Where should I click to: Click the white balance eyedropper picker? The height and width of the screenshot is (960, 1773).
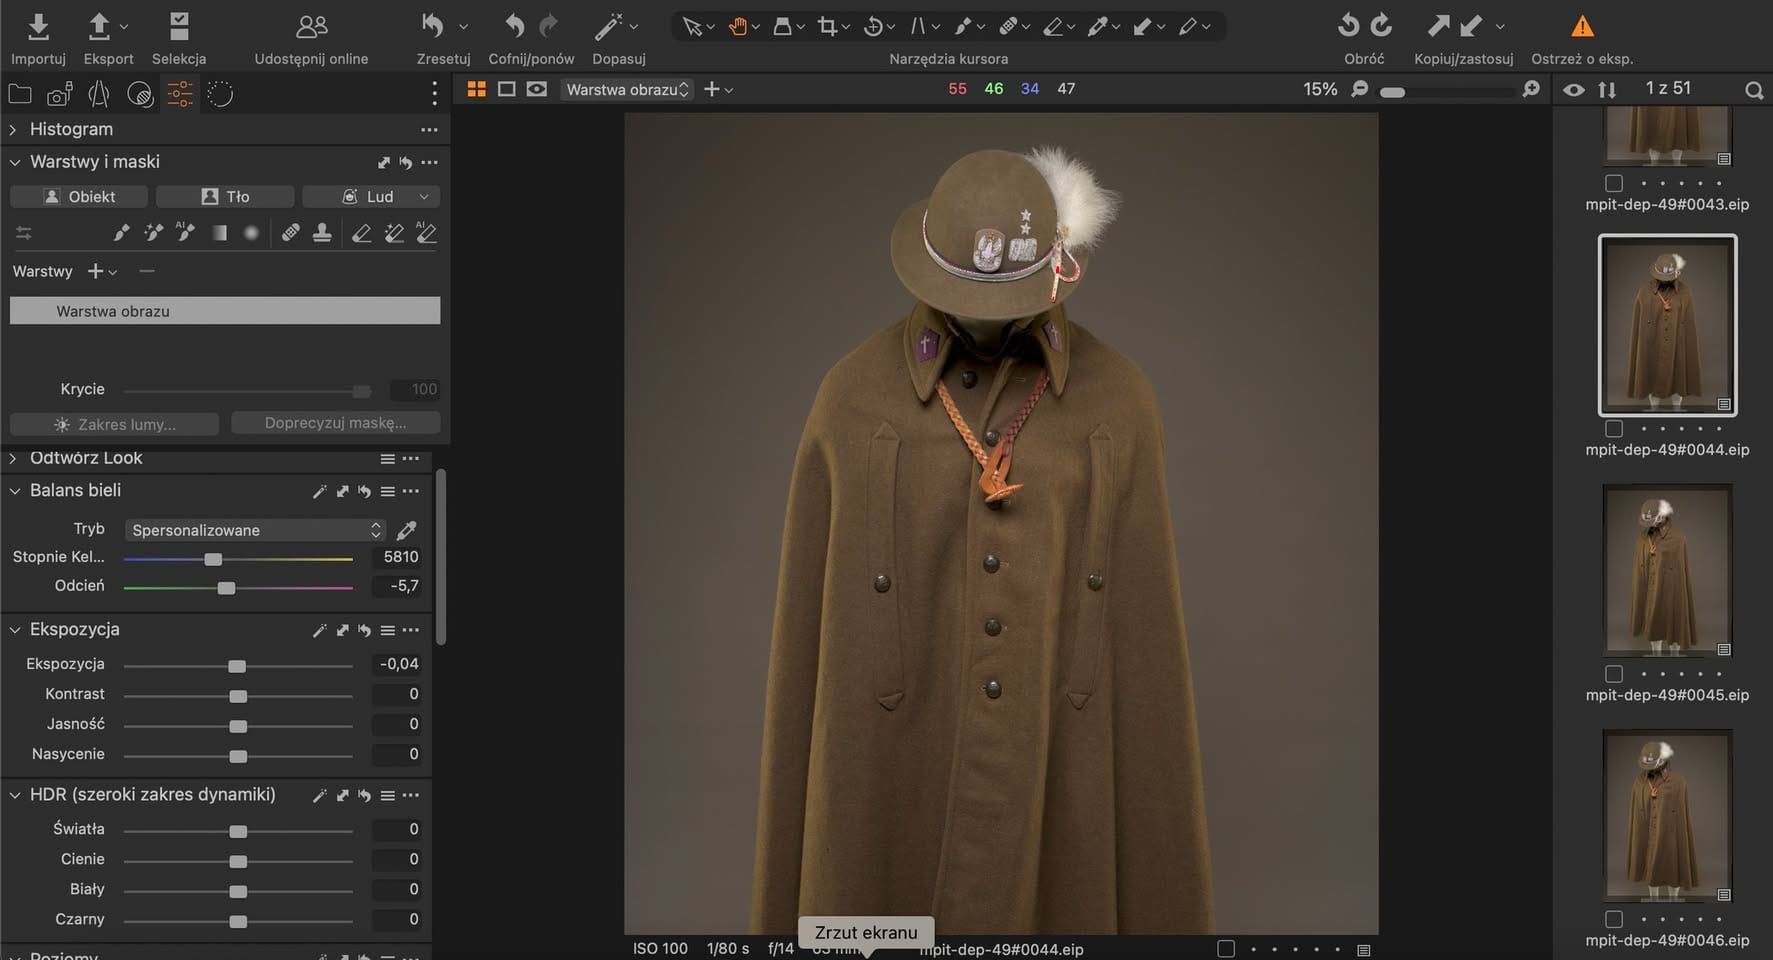tap(406, 530)
